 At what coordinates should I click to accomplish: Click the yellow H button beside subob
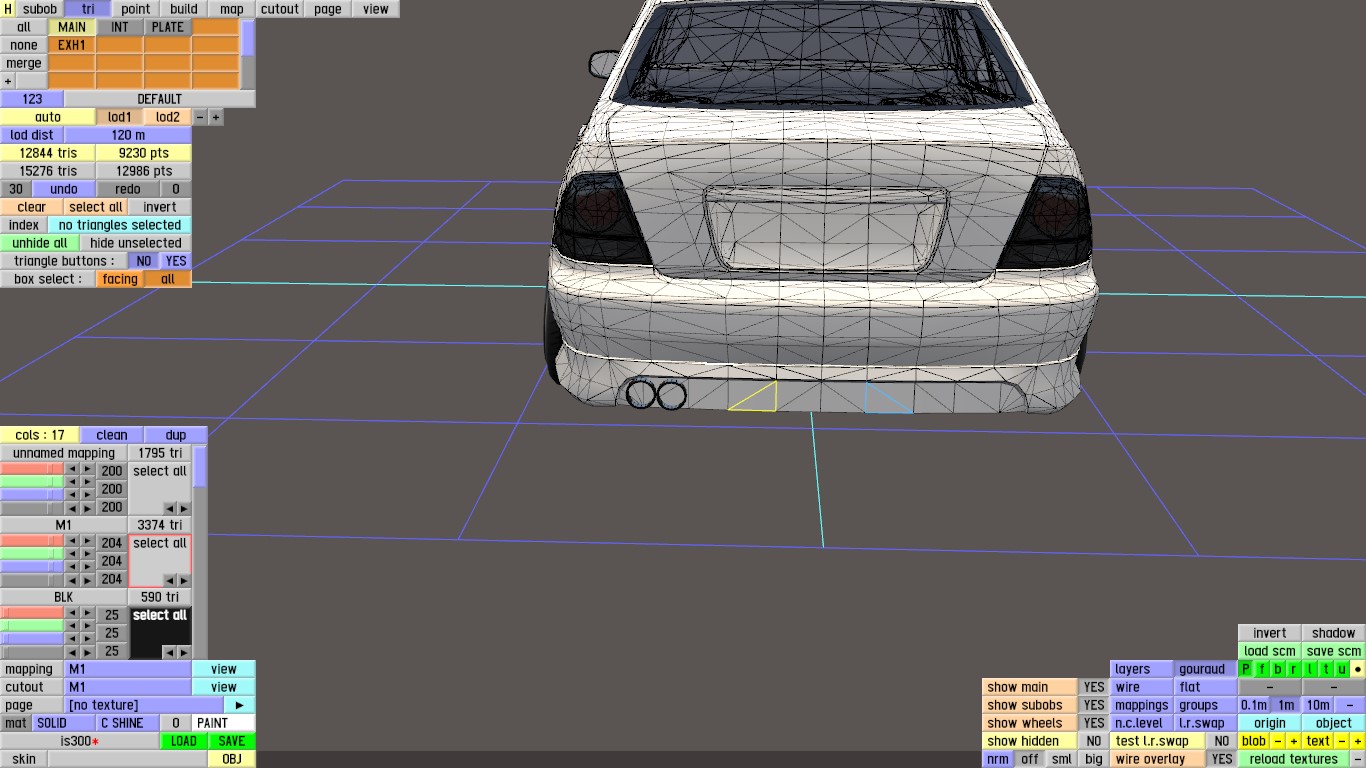pyautogui.click(x=8, y=9)
